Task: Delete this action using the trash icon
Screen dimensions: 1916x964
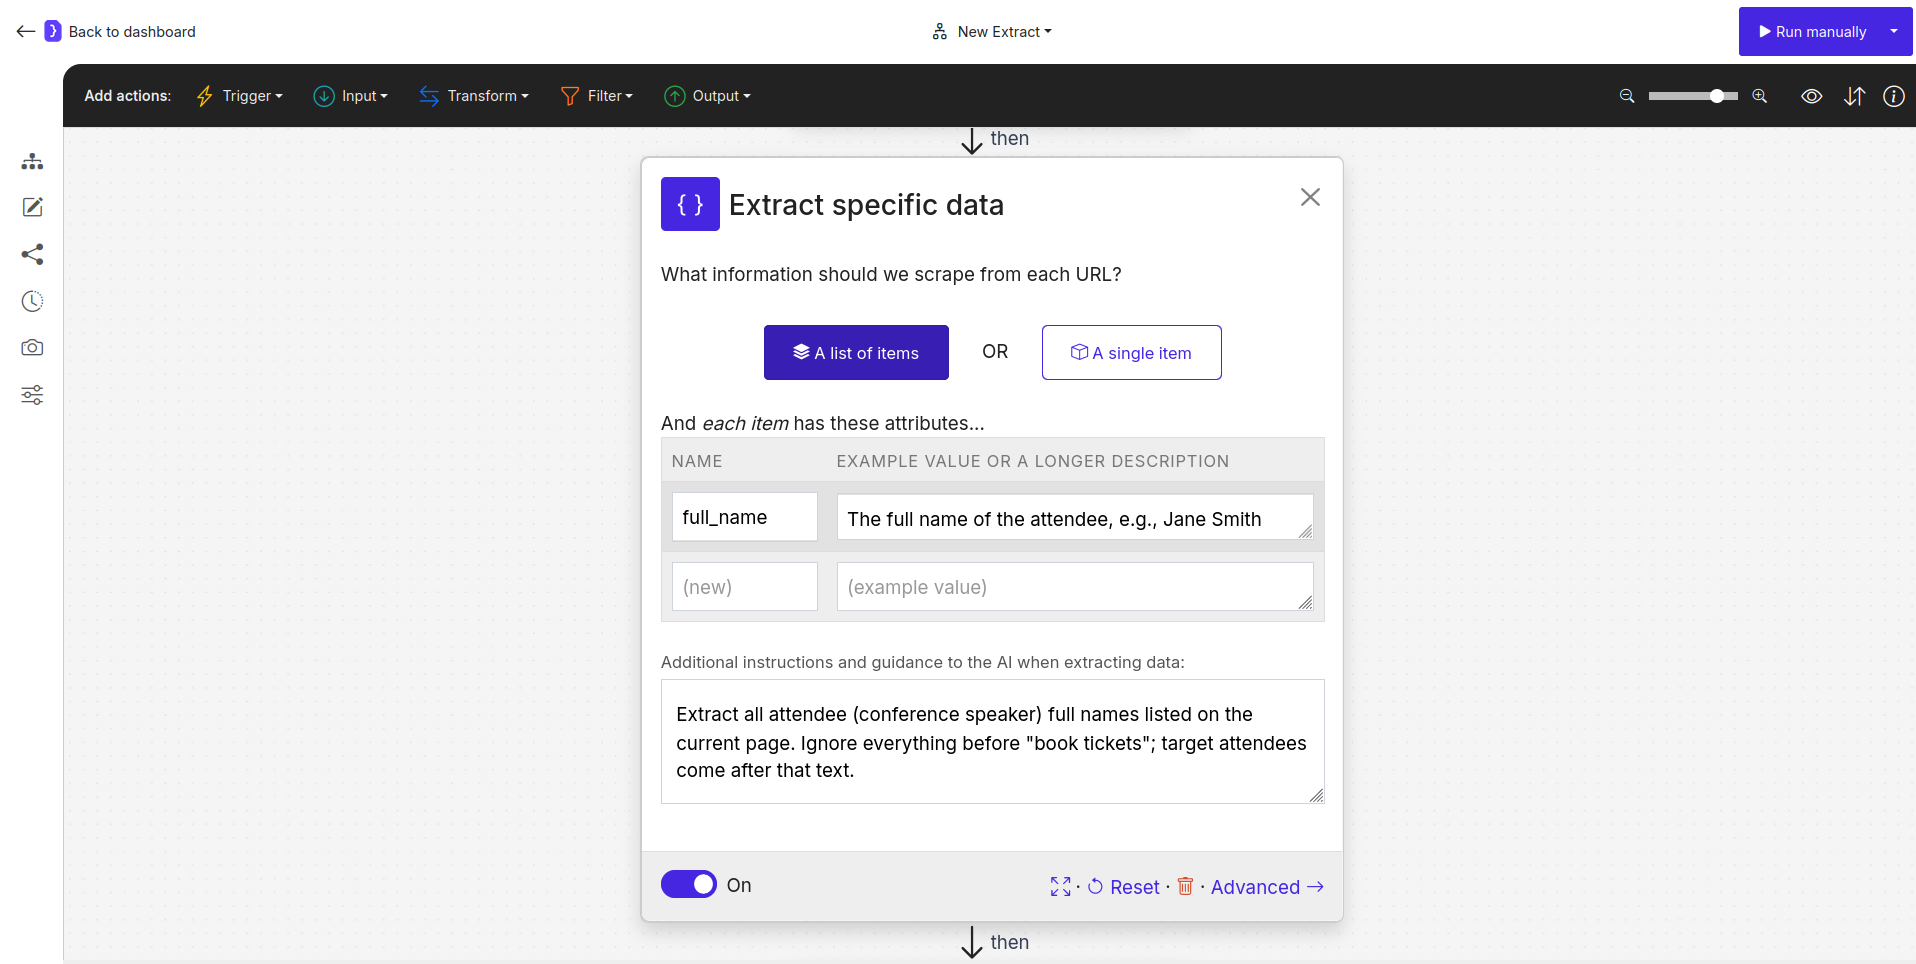Action: pyautogui.click(x=1185, y=887)
